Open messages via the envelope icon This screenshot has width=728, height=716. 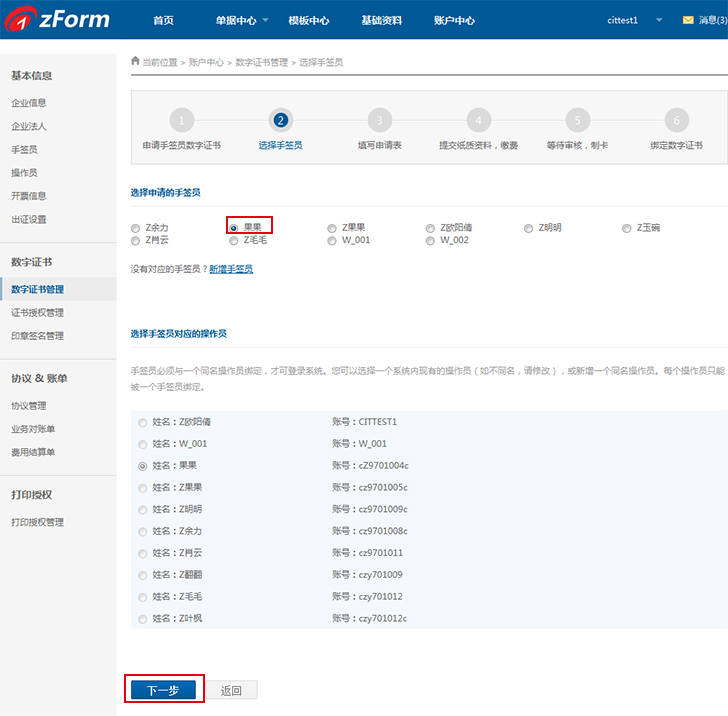(687, 20)
